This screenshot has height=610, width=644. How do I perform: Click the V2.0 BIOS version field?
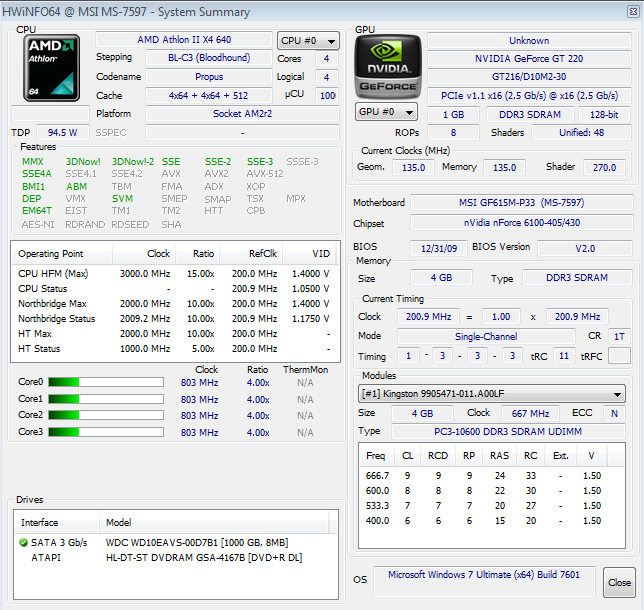coord(585,249)
